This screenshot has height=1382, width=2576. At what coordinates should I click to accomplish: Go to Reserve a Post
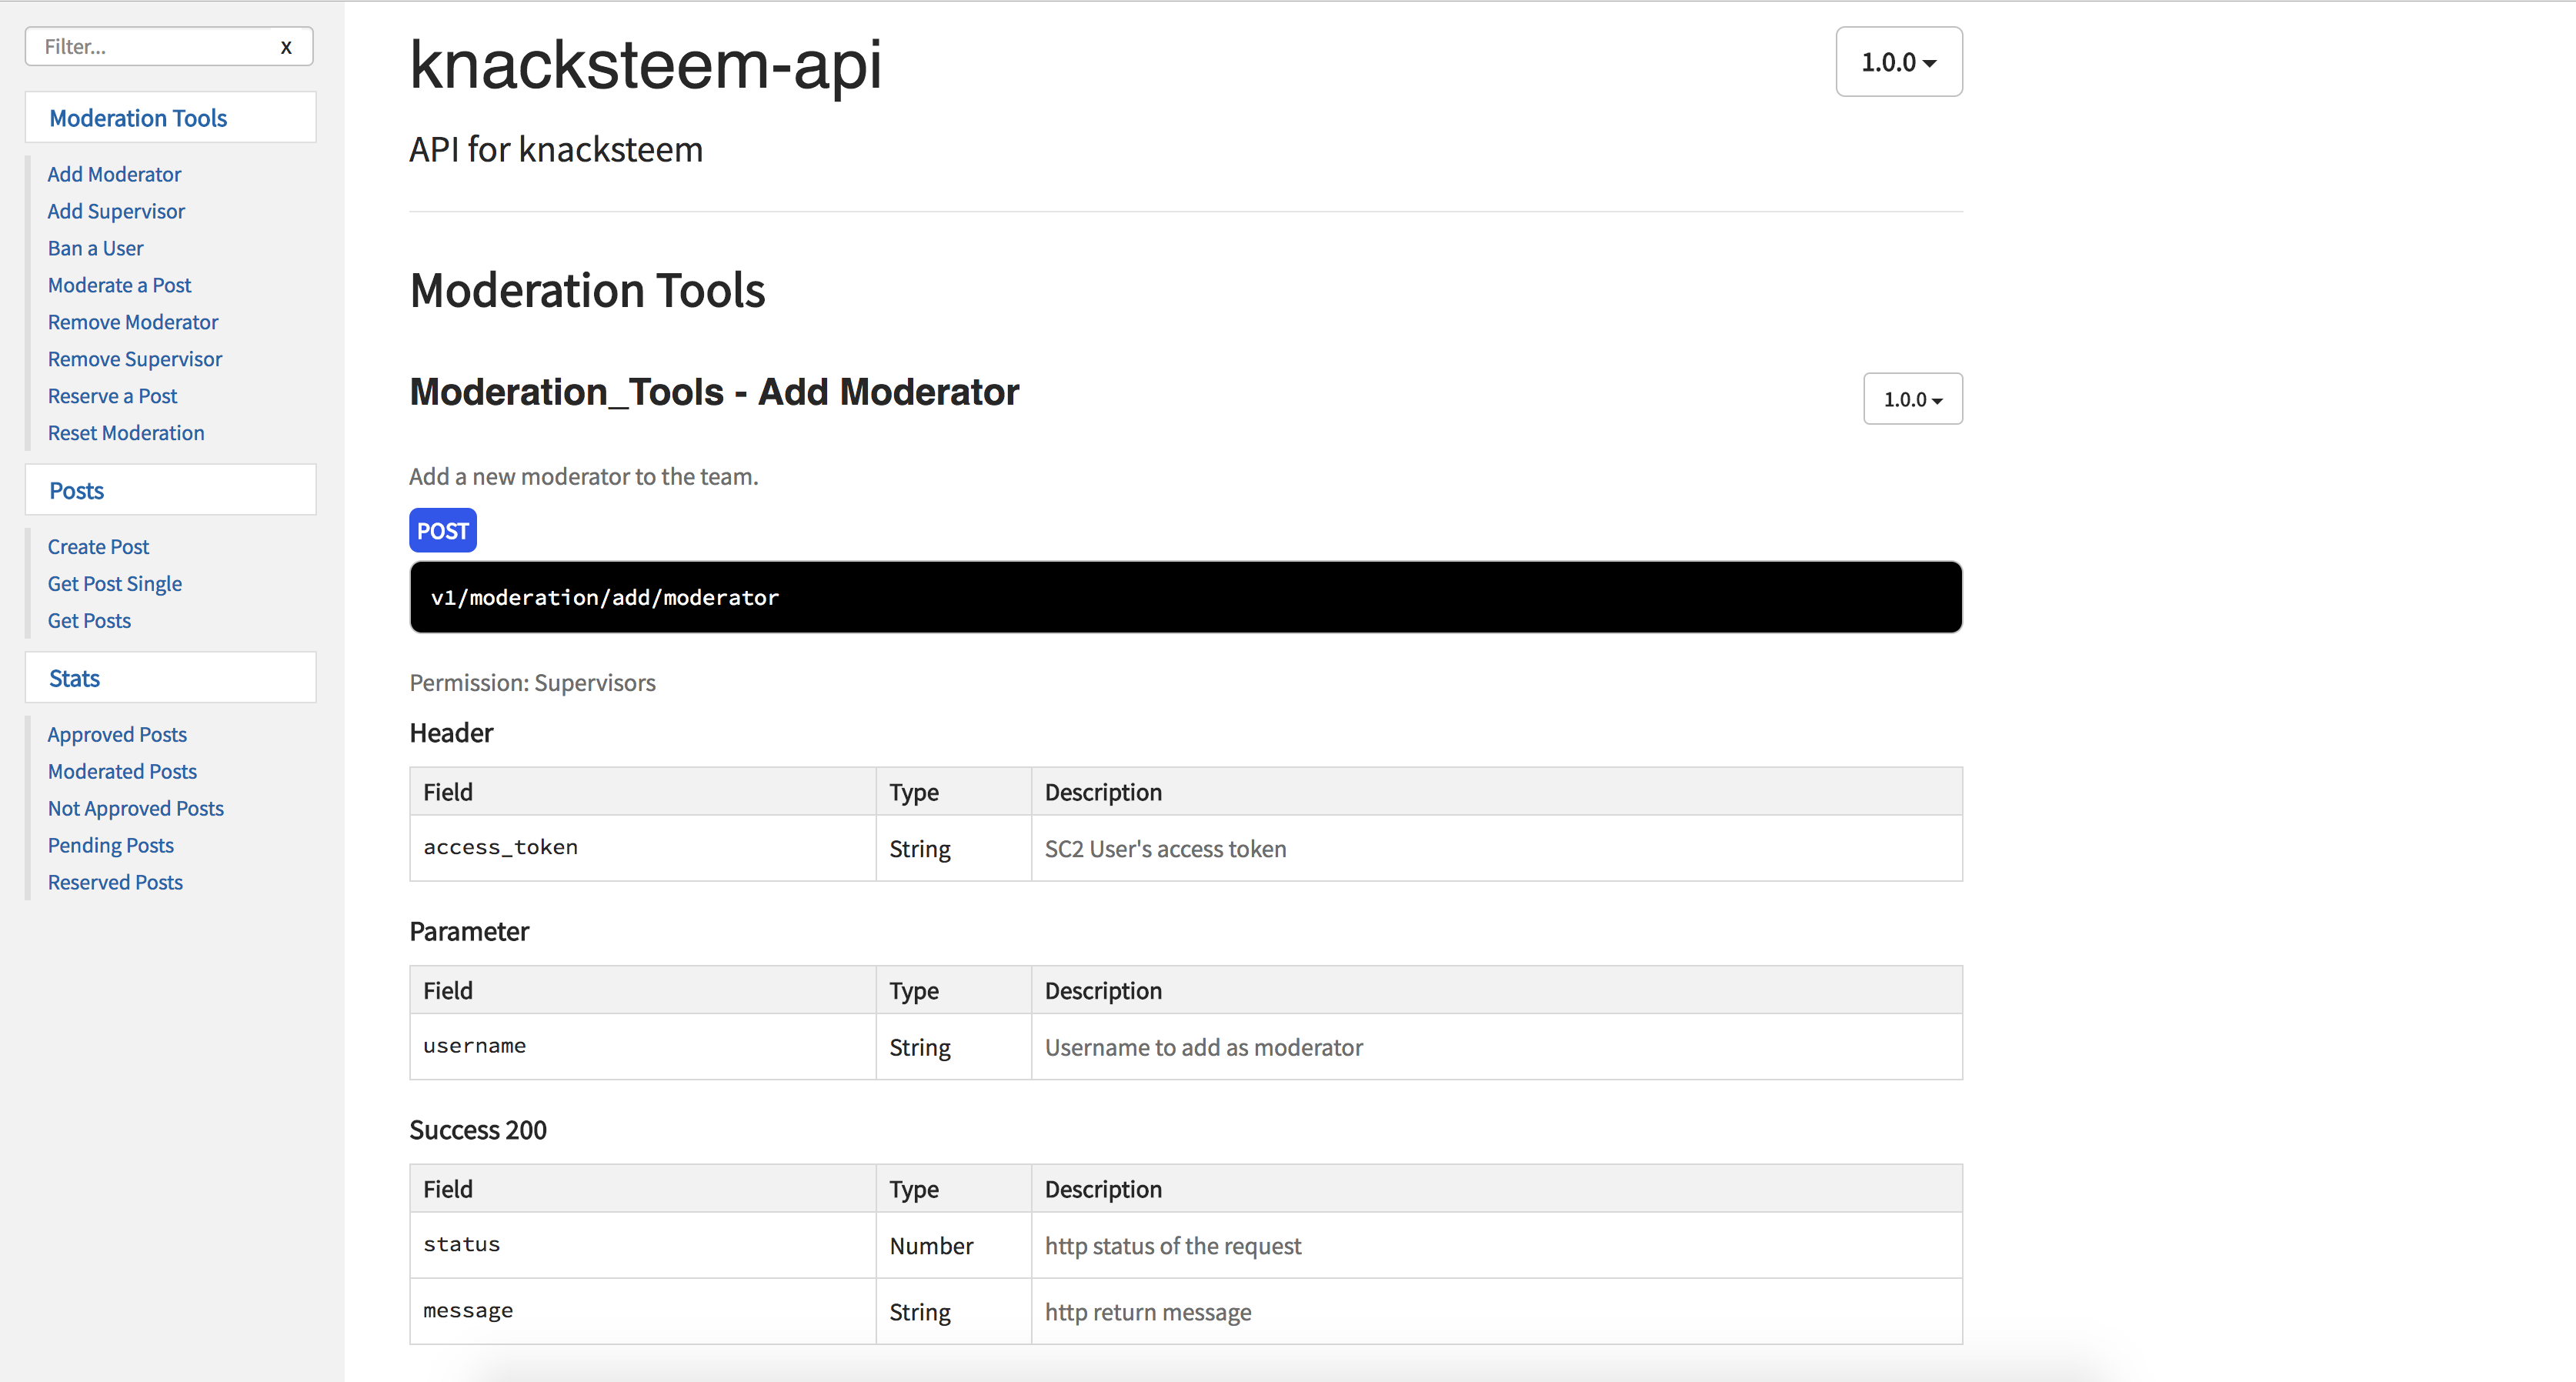112,396
